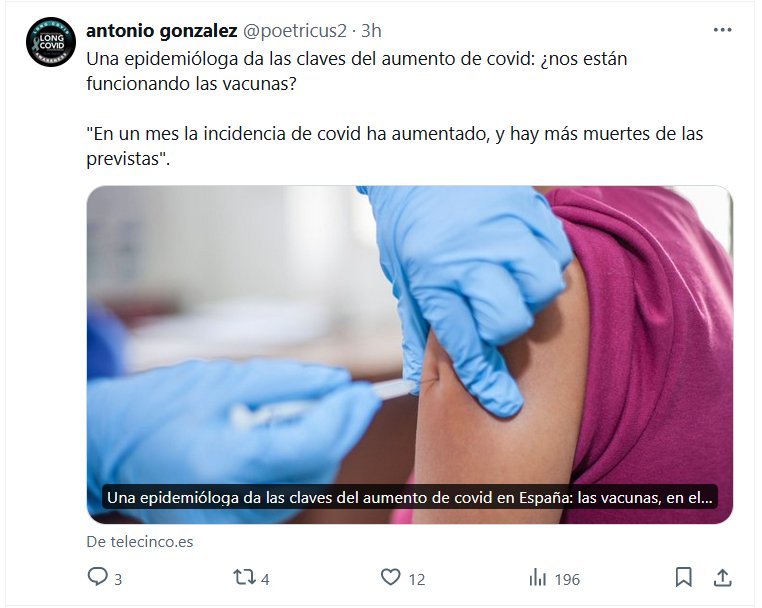Click the card caption about epidemióloga en España

pos(409,498)
